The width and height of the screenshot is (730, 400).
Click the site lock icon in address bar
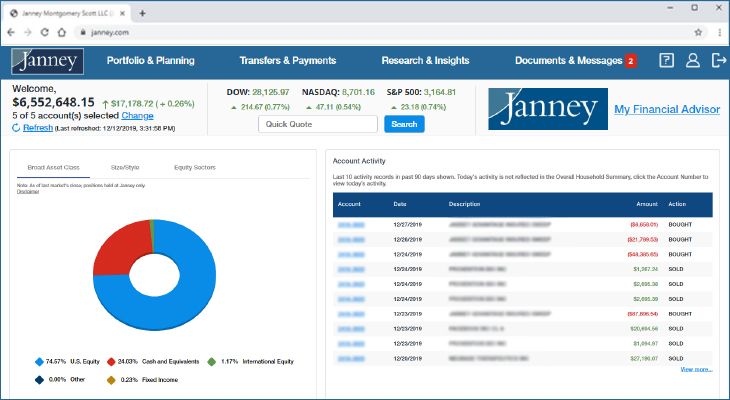(x=83, y=32)
